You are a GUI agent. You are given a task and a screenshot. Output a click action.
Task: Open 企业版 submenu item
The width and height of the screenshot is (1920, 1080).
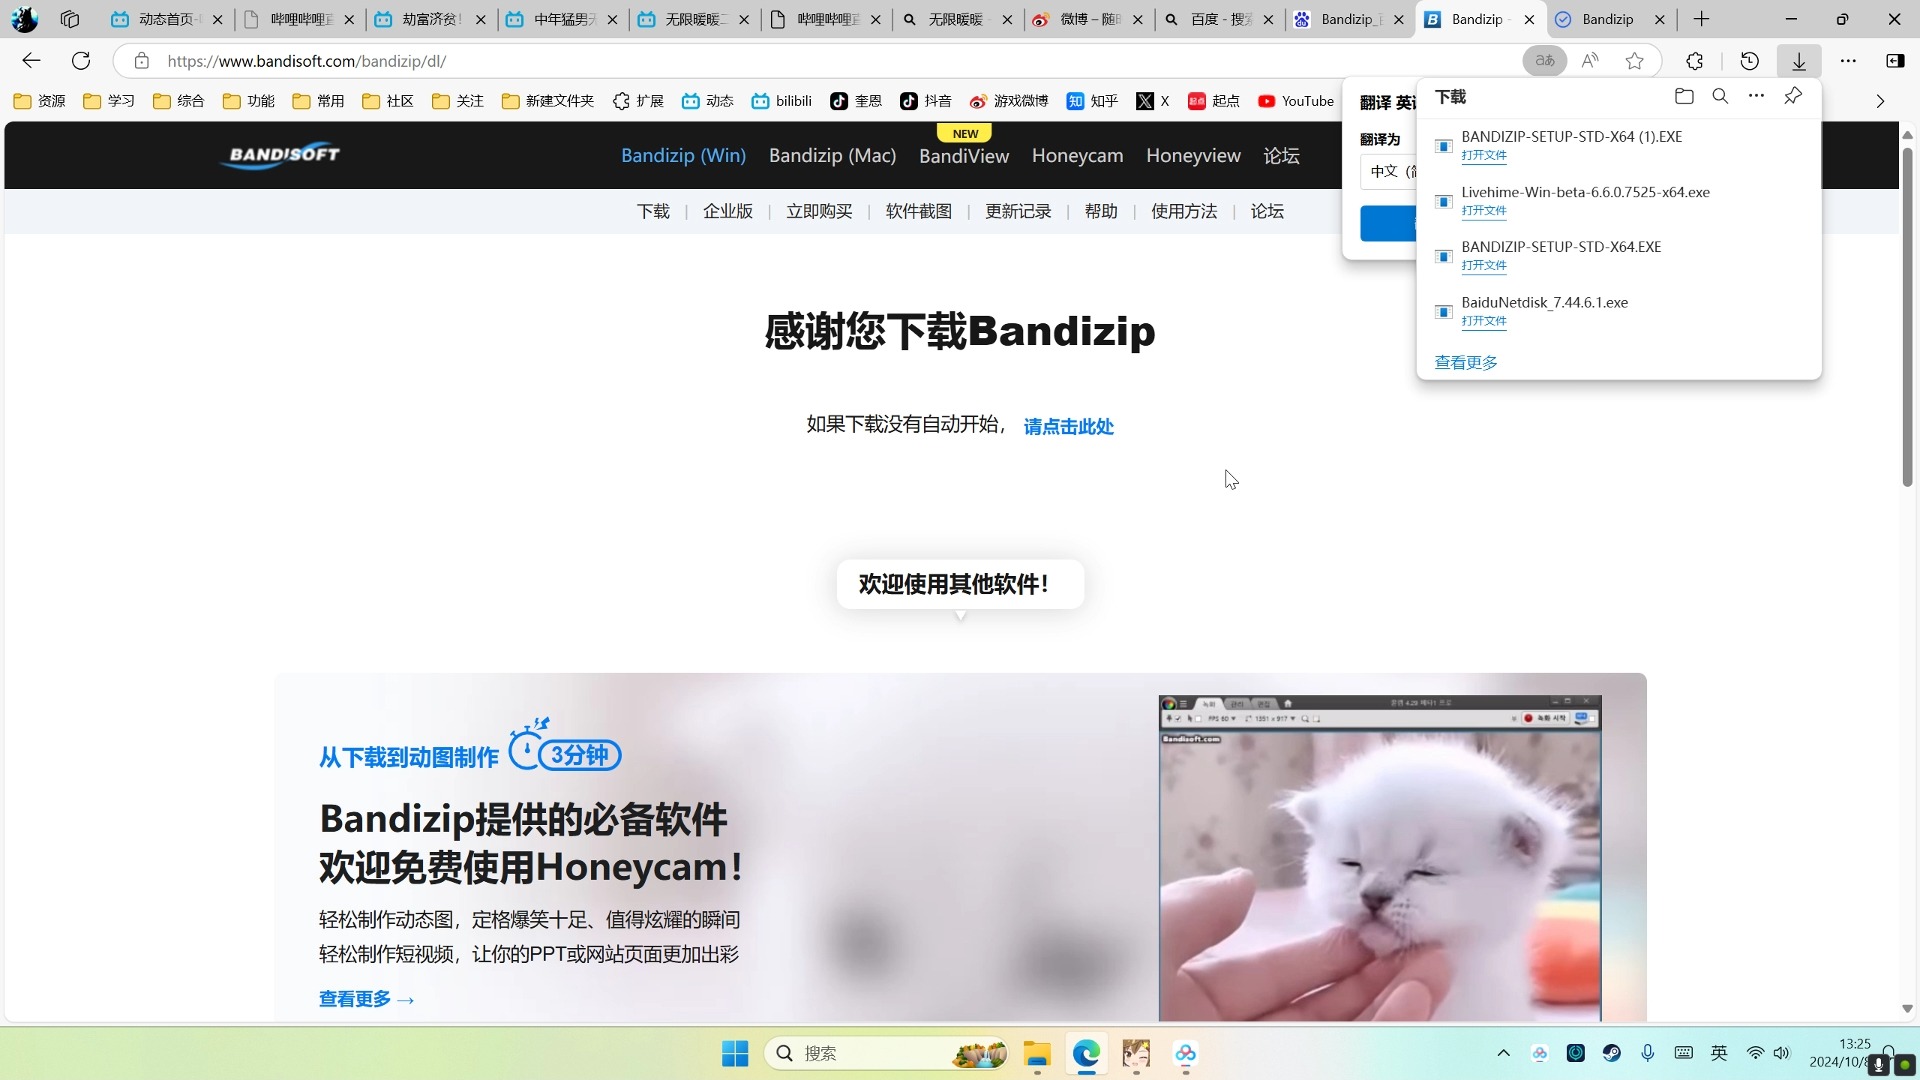pyautogui.click(x=727, y=211)
